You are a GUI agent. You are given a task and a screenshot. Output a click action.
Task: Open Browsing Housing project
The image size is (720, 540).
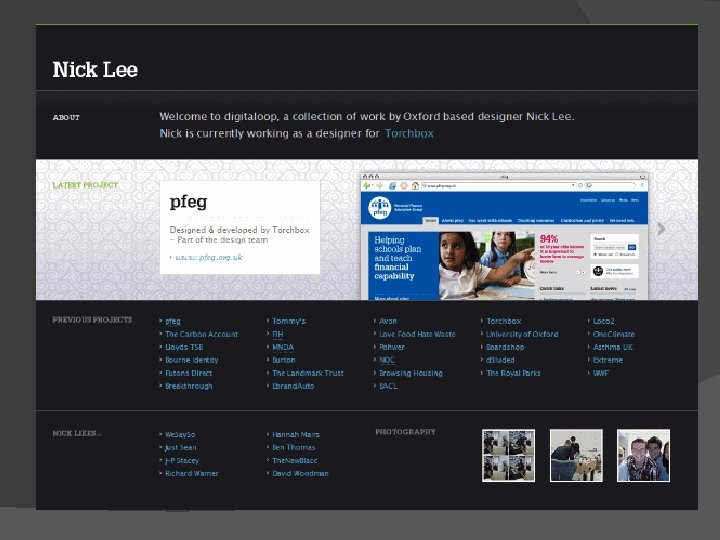pos(411,373)
